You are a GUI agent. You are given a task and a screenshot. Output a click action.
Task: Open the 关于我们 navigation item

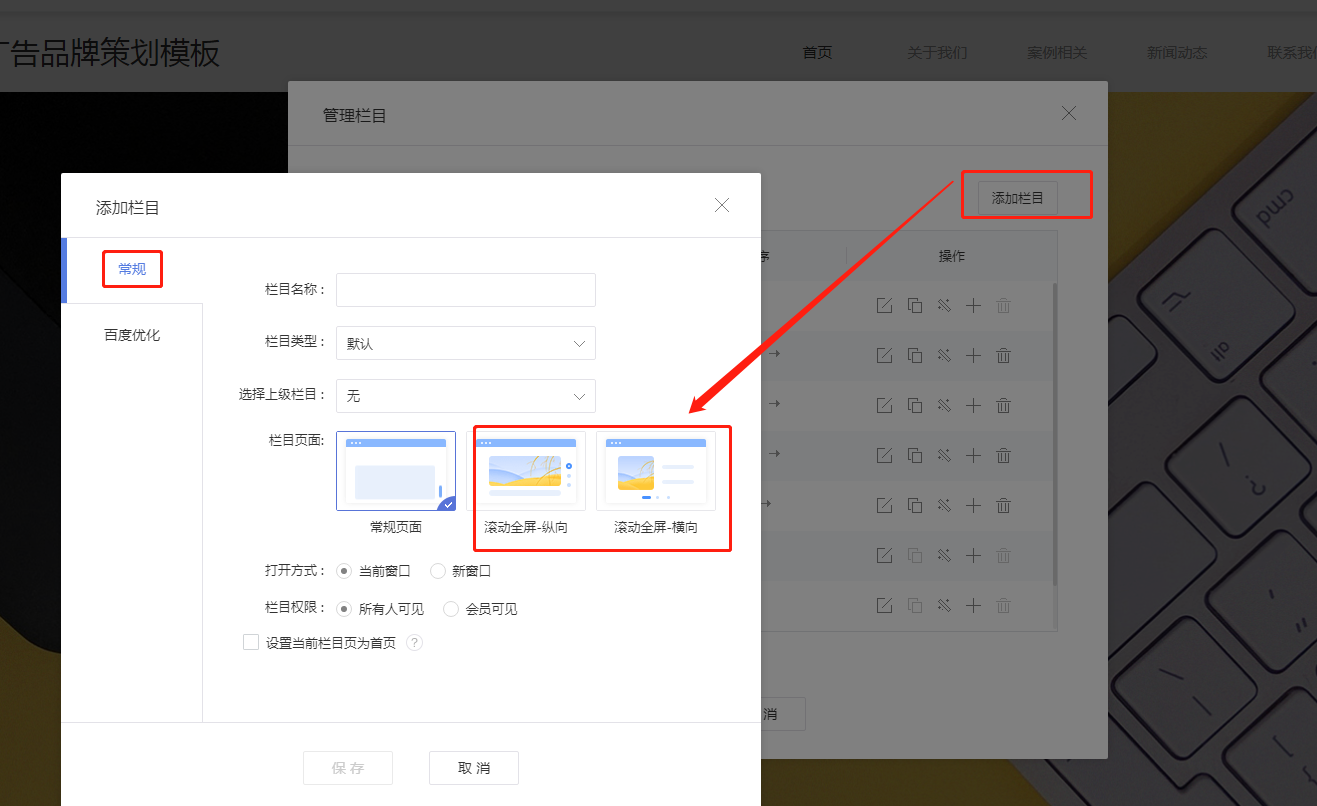click(937, 53)
